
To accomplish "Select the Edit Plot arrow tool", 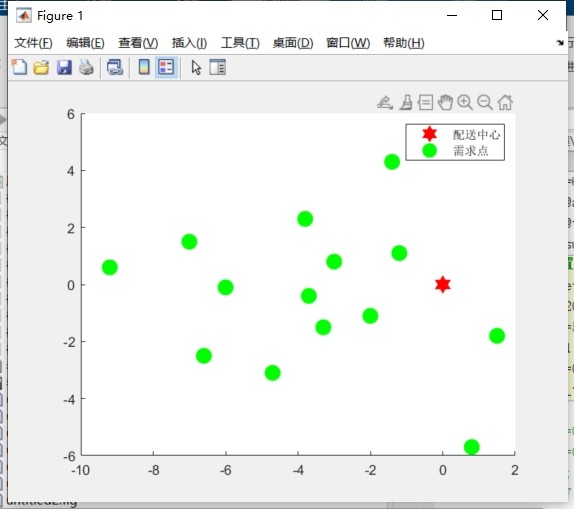I will [196, 68].
